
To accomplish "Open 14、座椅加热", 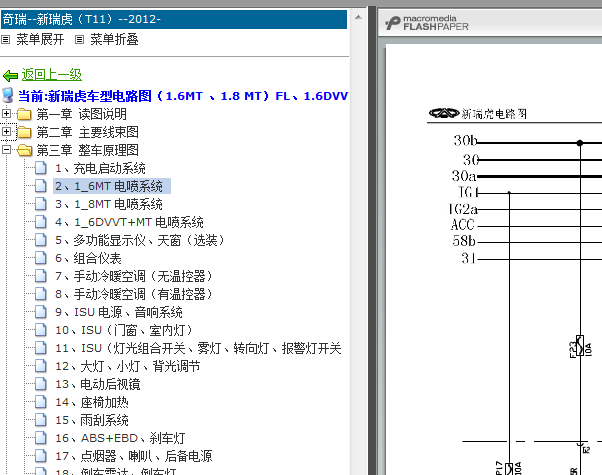I will coord(92,402).
